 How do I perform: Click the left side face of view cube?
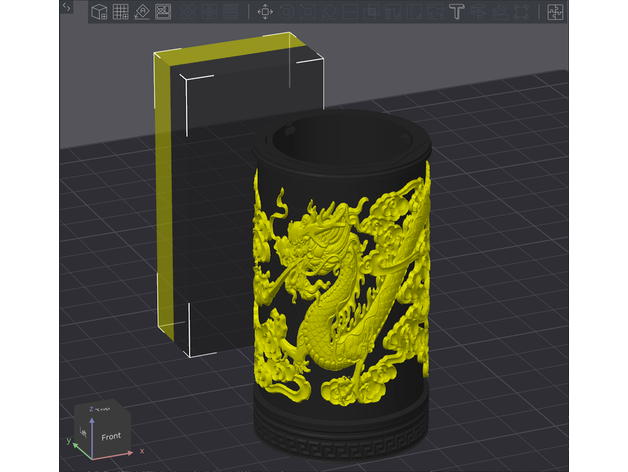click(x=82, y=432)
